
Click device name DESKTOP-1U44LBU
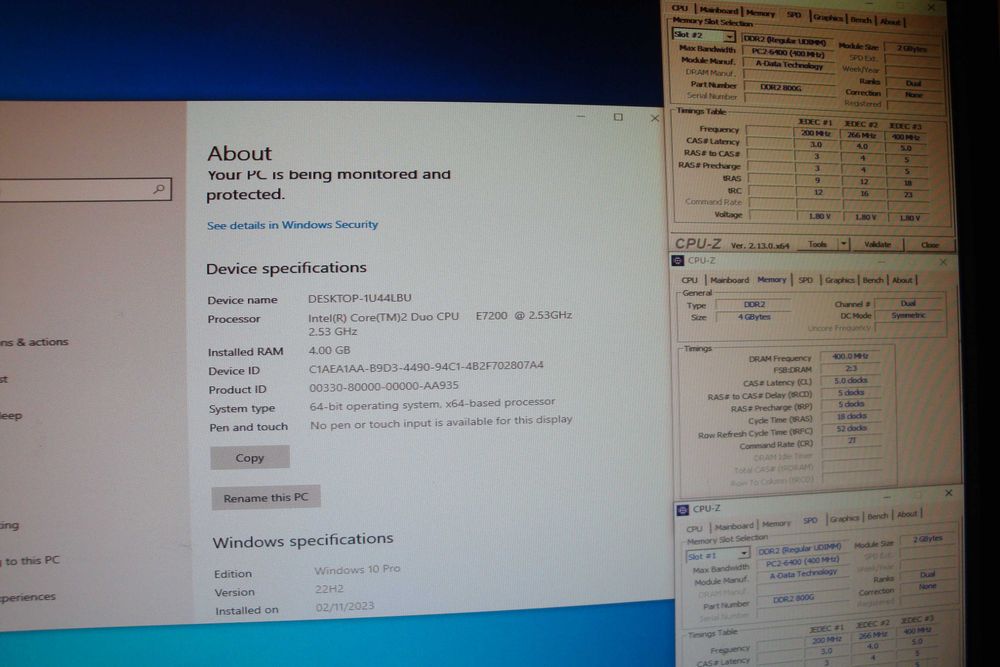(360, 298)
